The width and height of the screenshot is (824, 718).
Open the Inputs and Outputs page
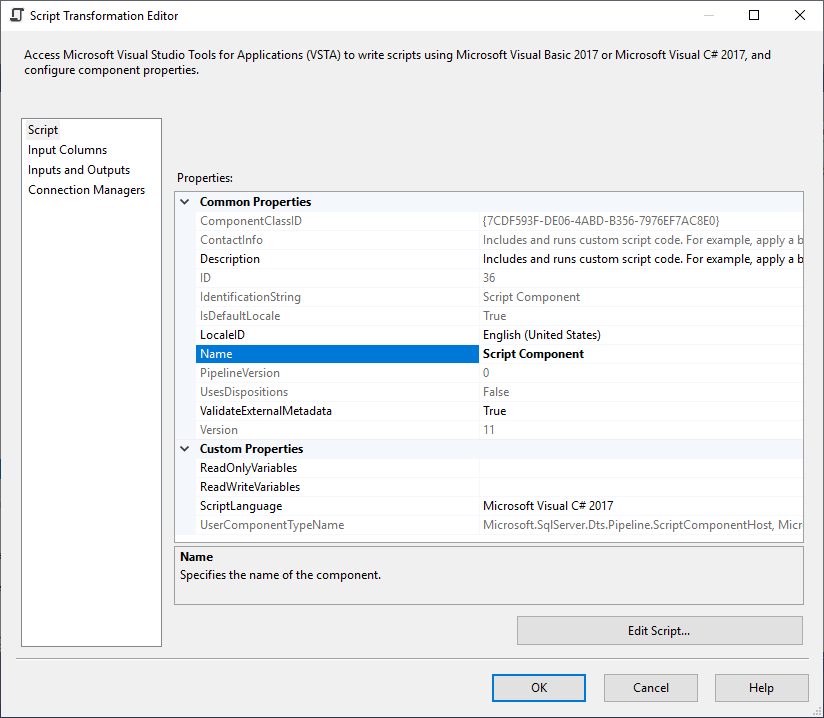(78, 169)
